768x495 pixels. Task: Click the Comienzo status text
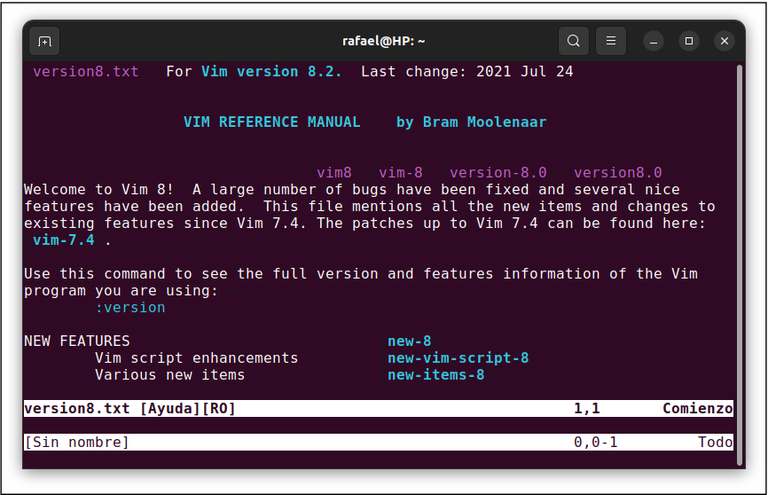coord(697,408)
